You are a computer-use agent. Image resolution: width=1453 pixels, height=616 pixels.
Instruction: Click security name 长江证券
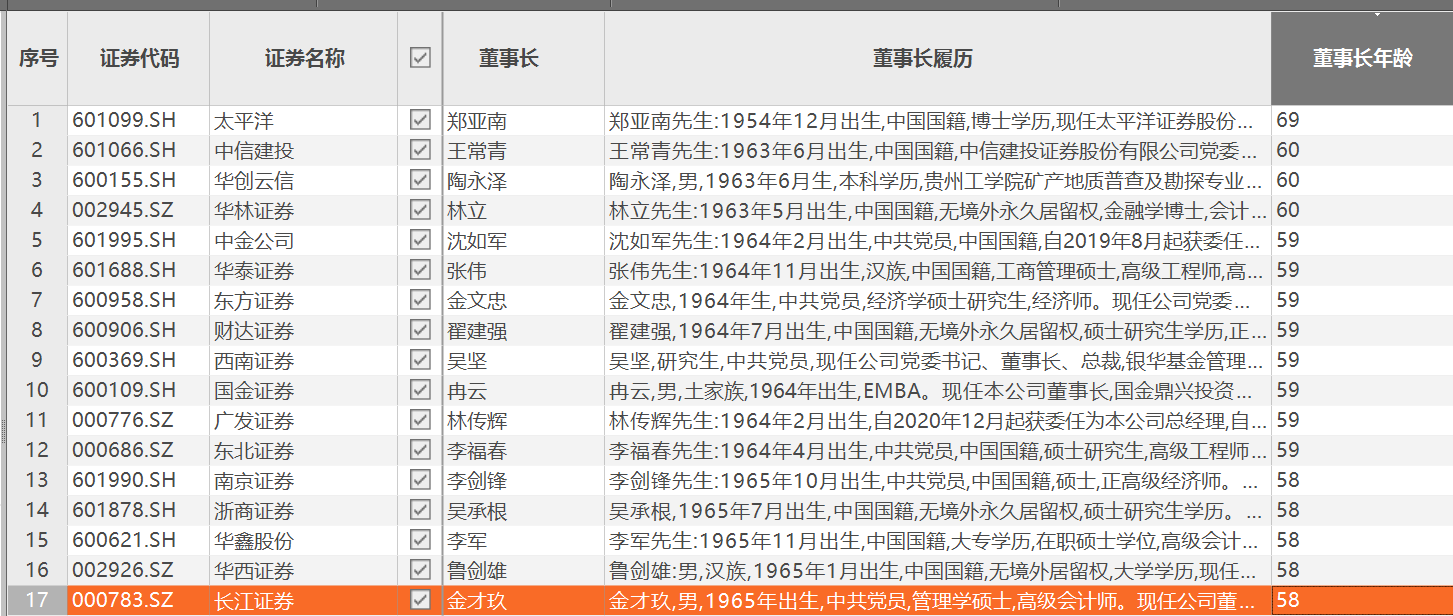point(254,601)
